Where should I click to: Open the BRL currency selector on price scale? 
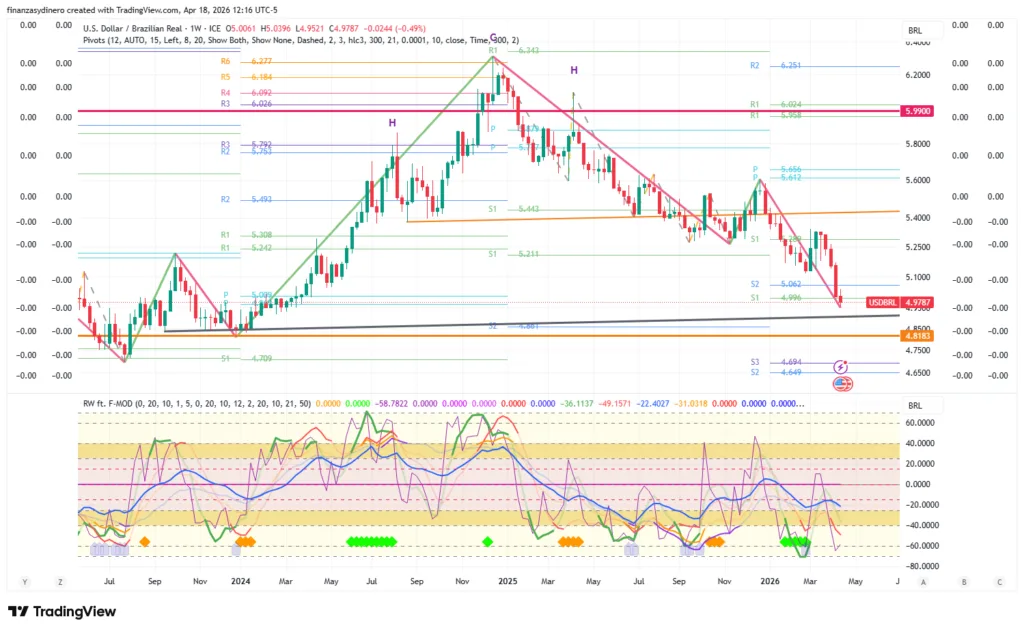coord(914,31)
